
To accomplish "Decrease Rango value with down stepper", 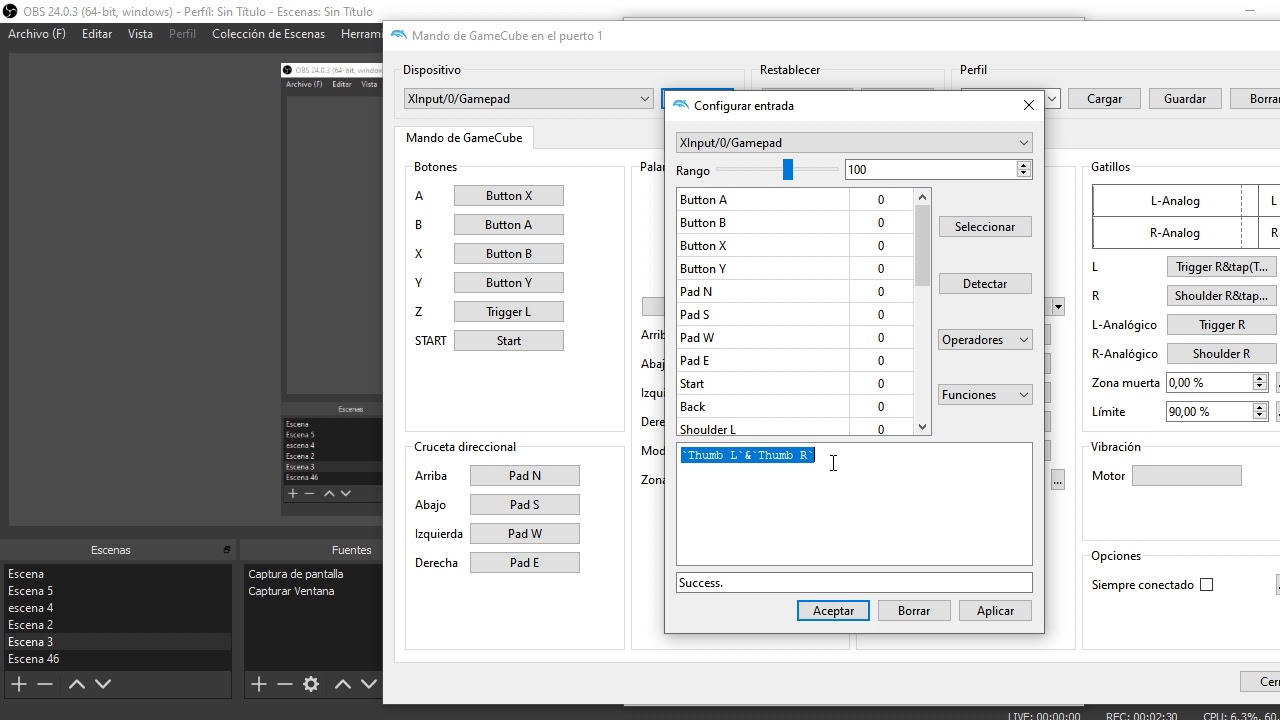I will click(1023, 174).
